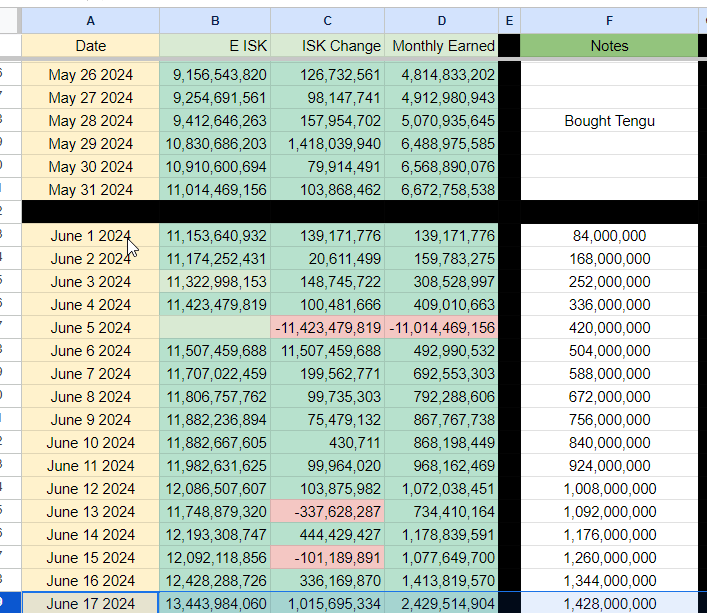Select the 6,672,758,538 Monthly Earned cell
Viewport: 707px width, 613px height.
point(441,190)
